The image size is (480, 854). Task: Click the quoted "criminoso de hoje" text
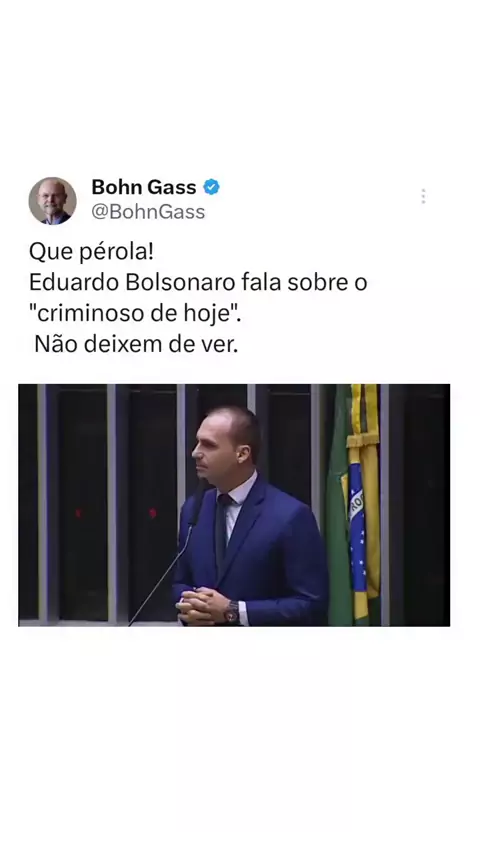pos(135,313)
